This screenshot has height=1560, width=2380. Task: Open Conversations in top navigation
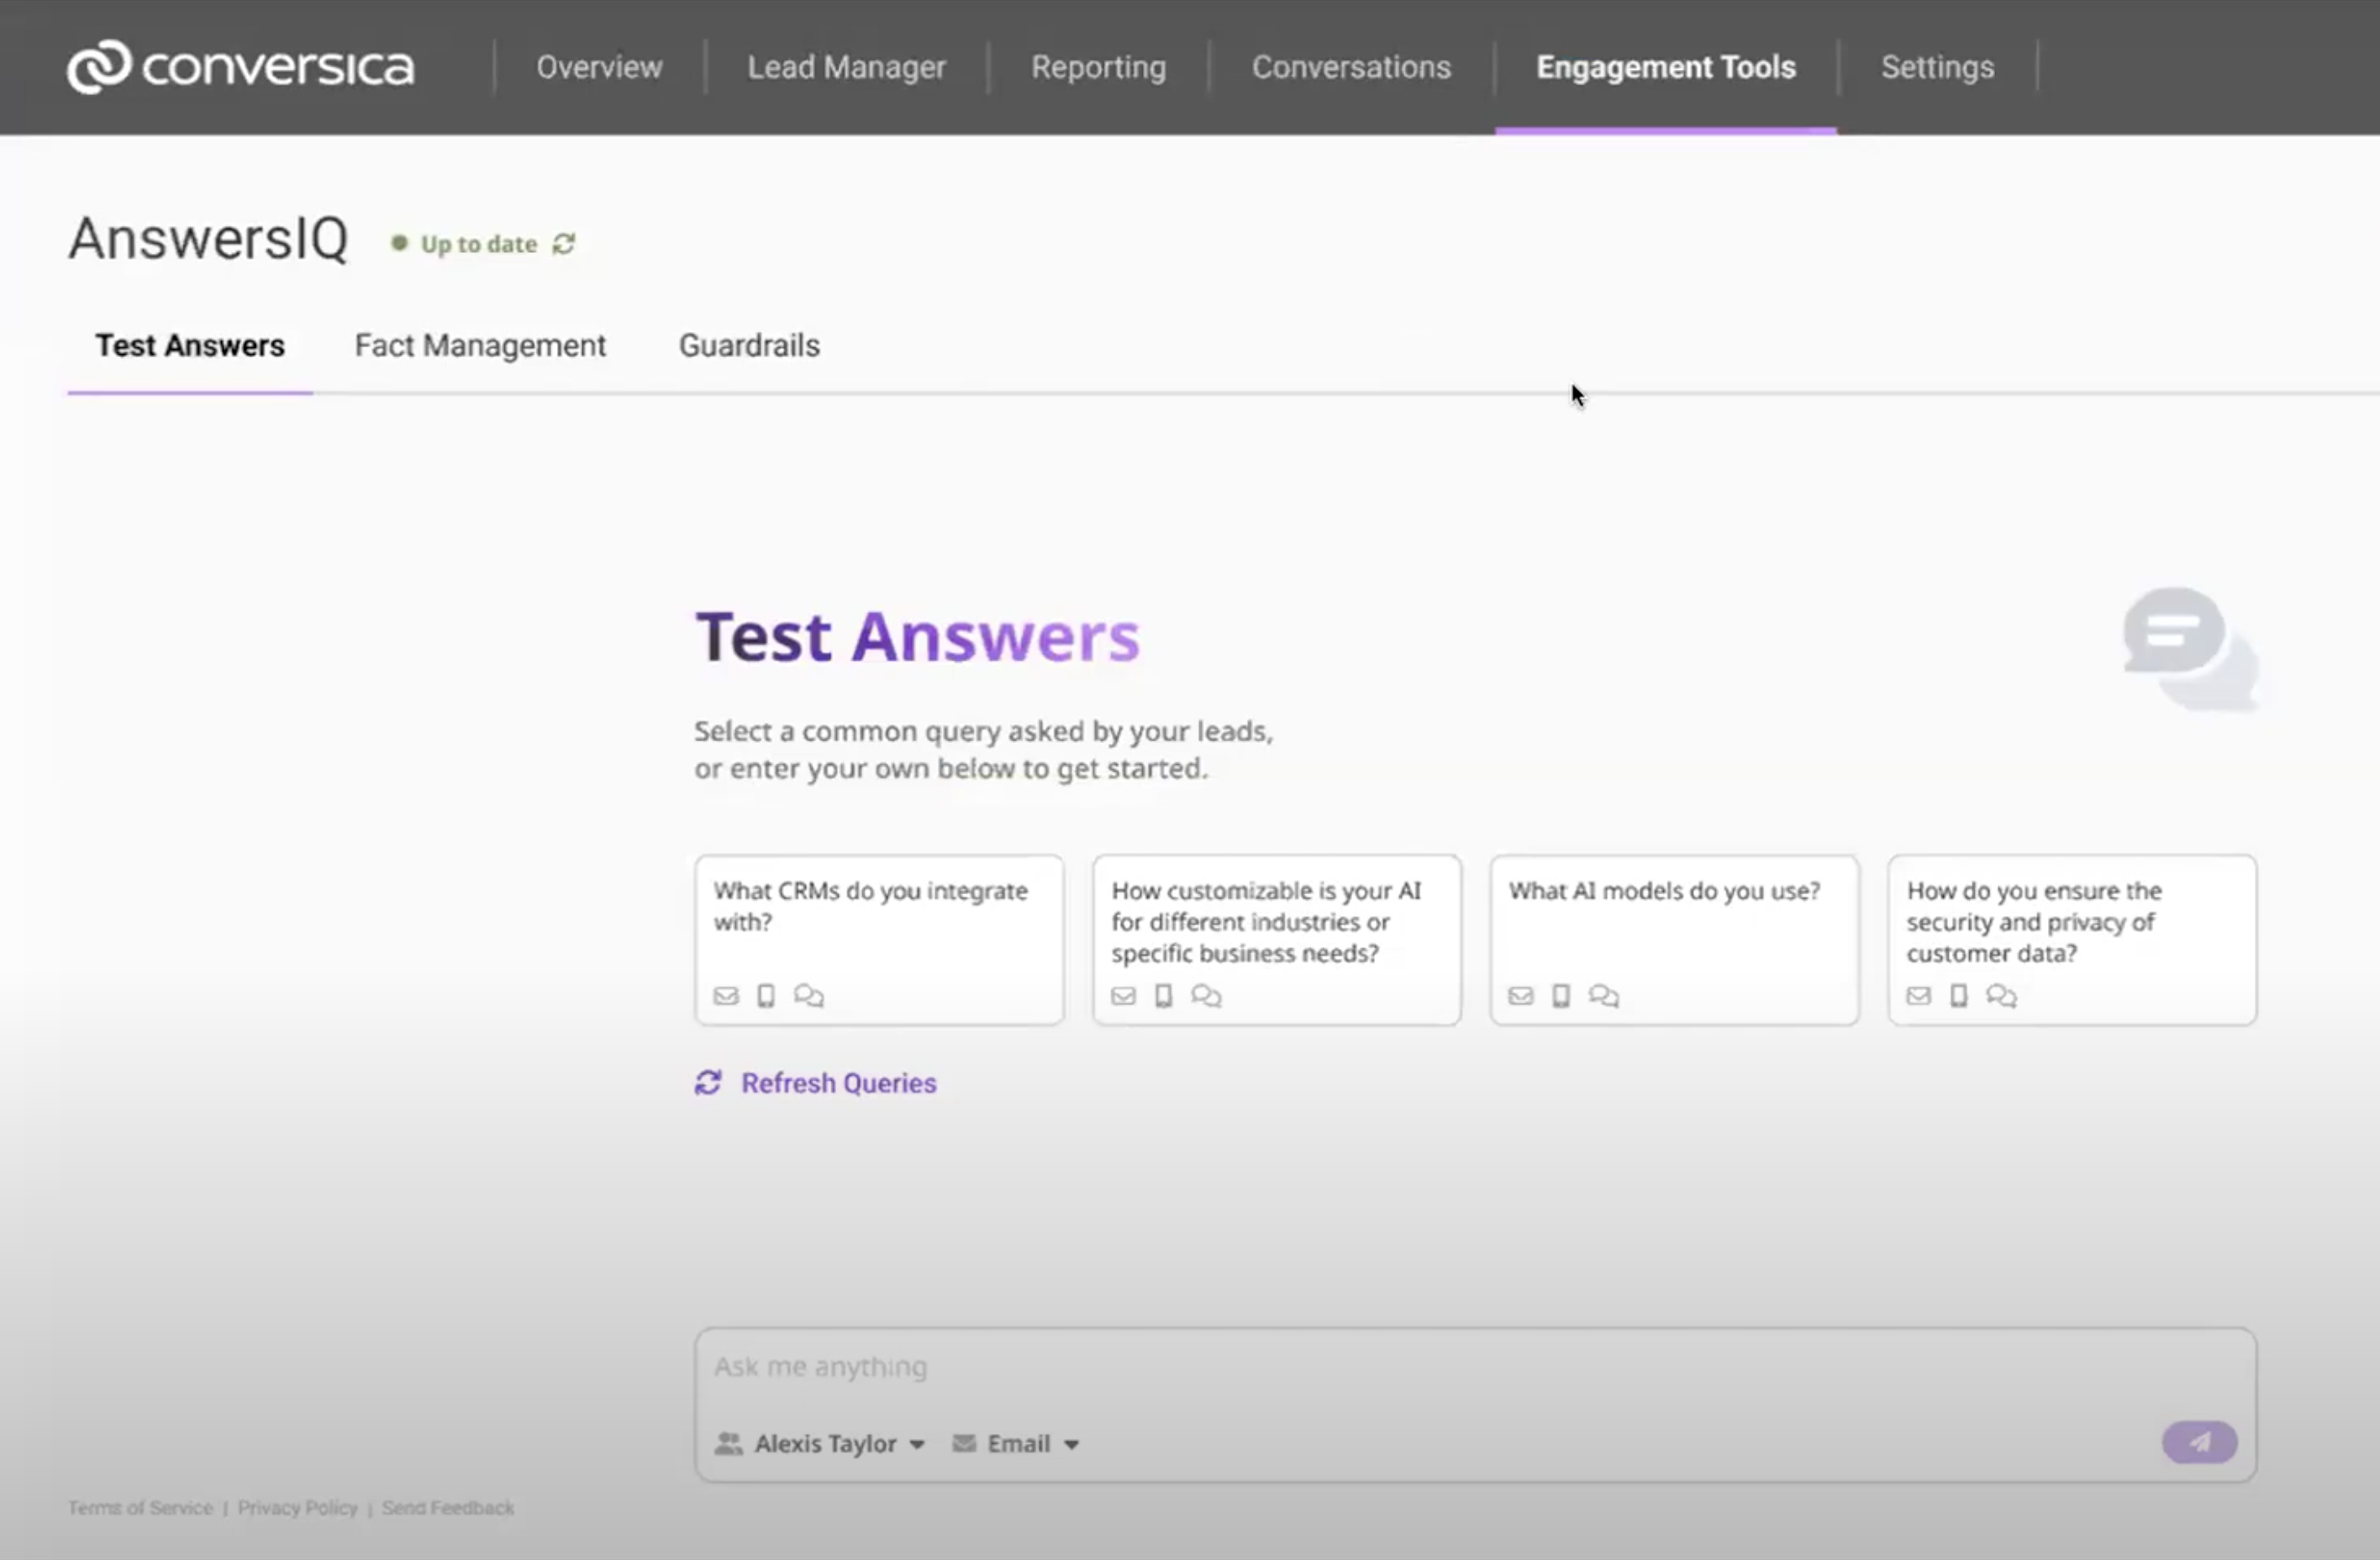1351,67
